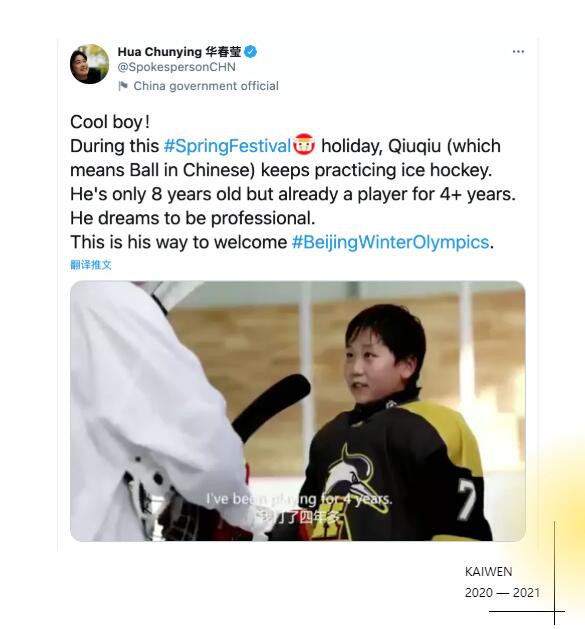
Task: Click the microphone in the video
Action: [x=272, y=405]
